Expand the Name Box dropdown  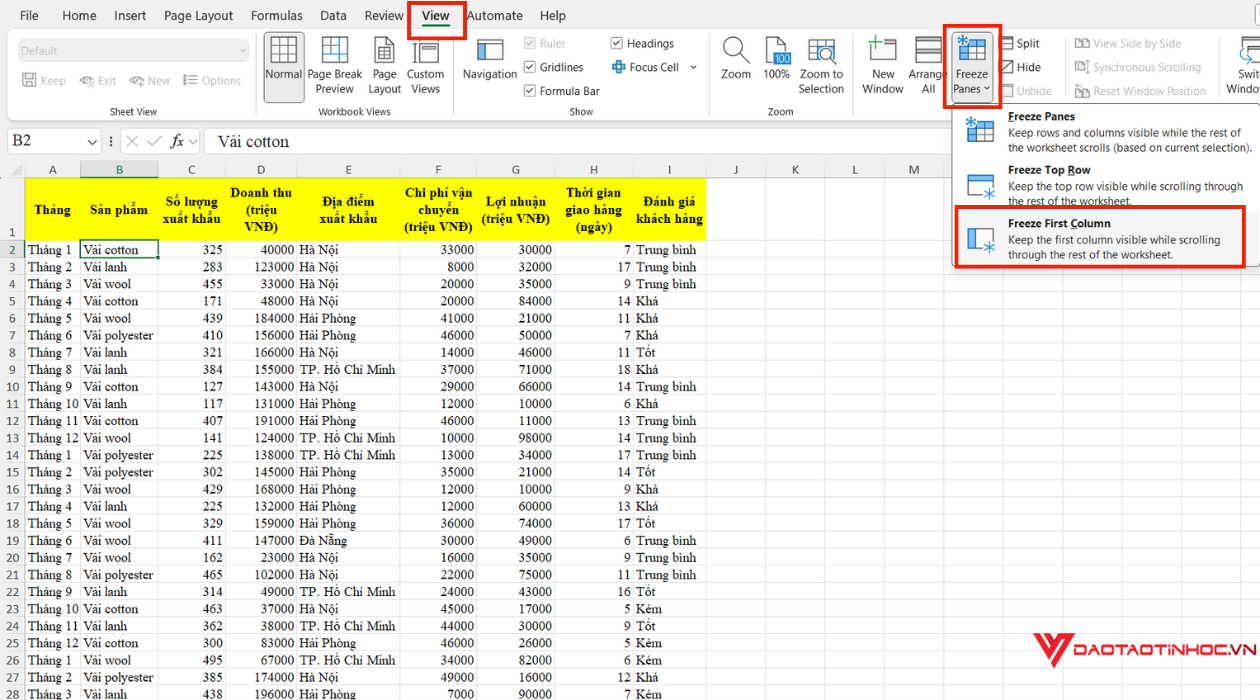click(93, 142)
